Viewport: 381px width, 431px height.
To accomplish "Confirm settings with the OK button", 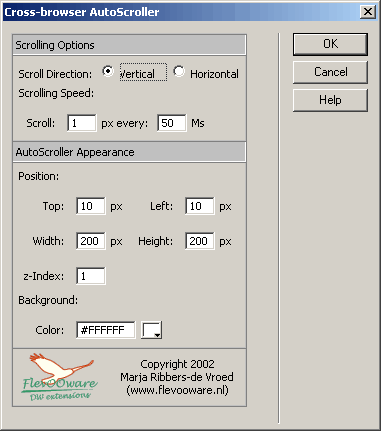I will (x=330, y=44).
